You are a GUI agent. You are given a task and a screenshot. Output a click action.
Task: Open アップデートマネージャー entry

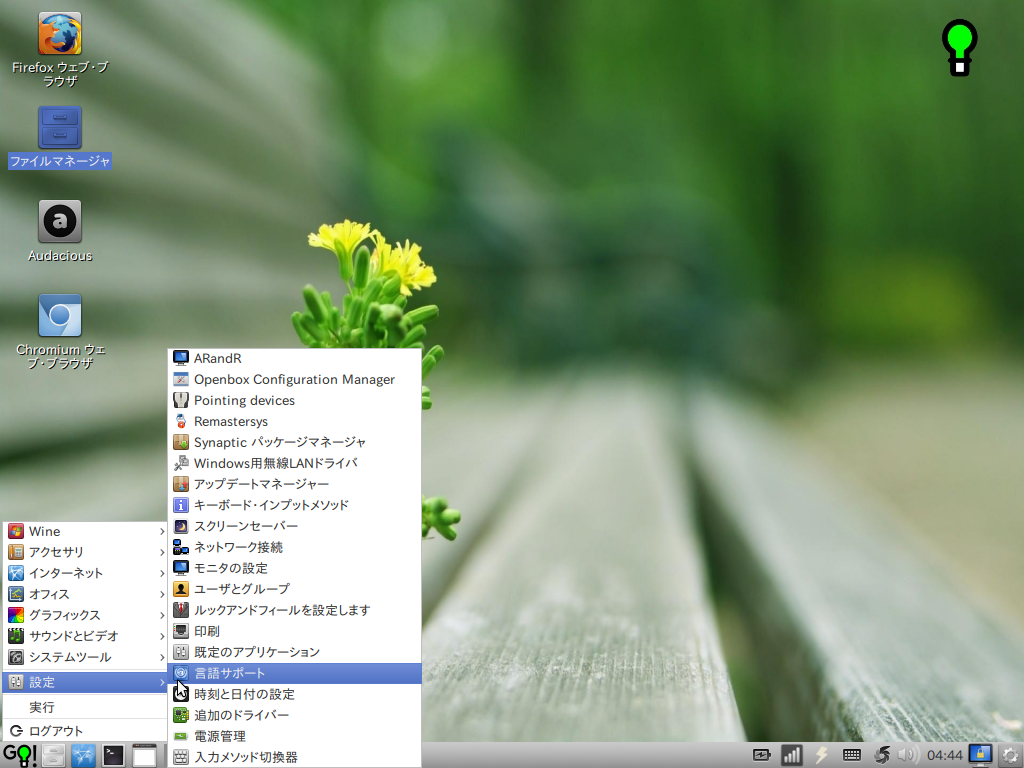(295, 484)
